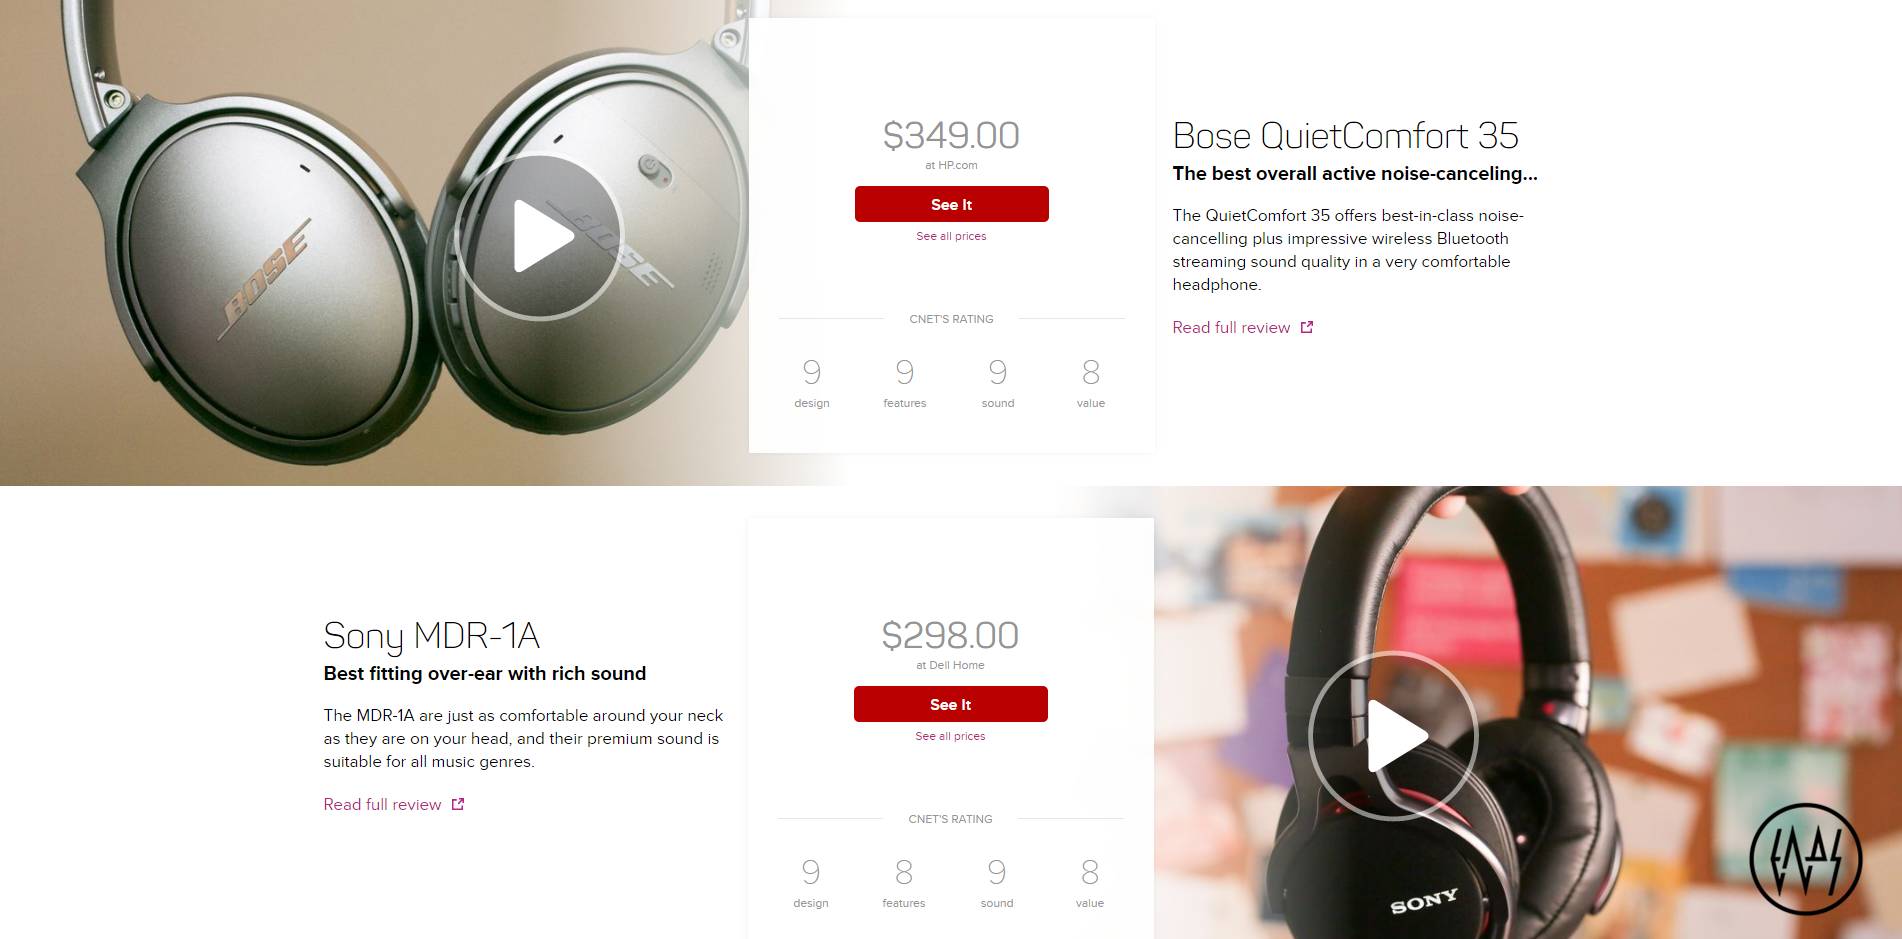Open the Bose QuietComfort 35 title

coord(1345,135)
